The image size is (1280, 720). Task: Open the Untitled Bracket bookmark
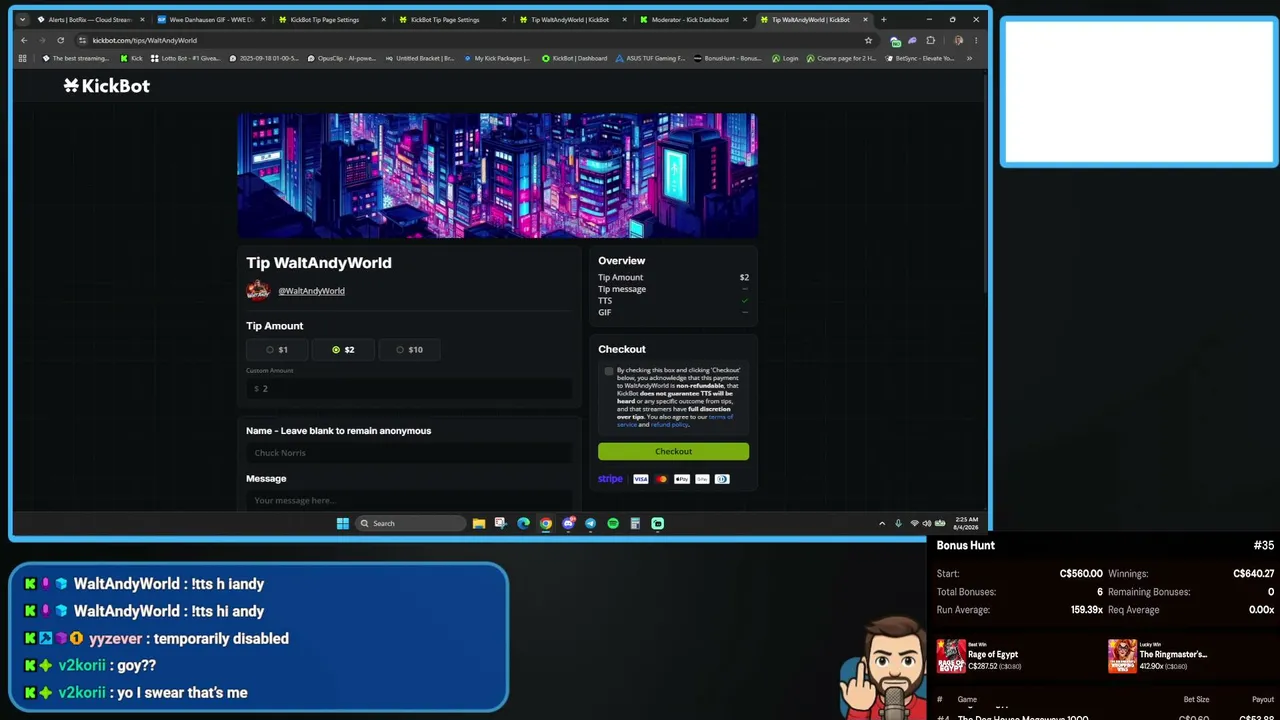click(419, 58)
